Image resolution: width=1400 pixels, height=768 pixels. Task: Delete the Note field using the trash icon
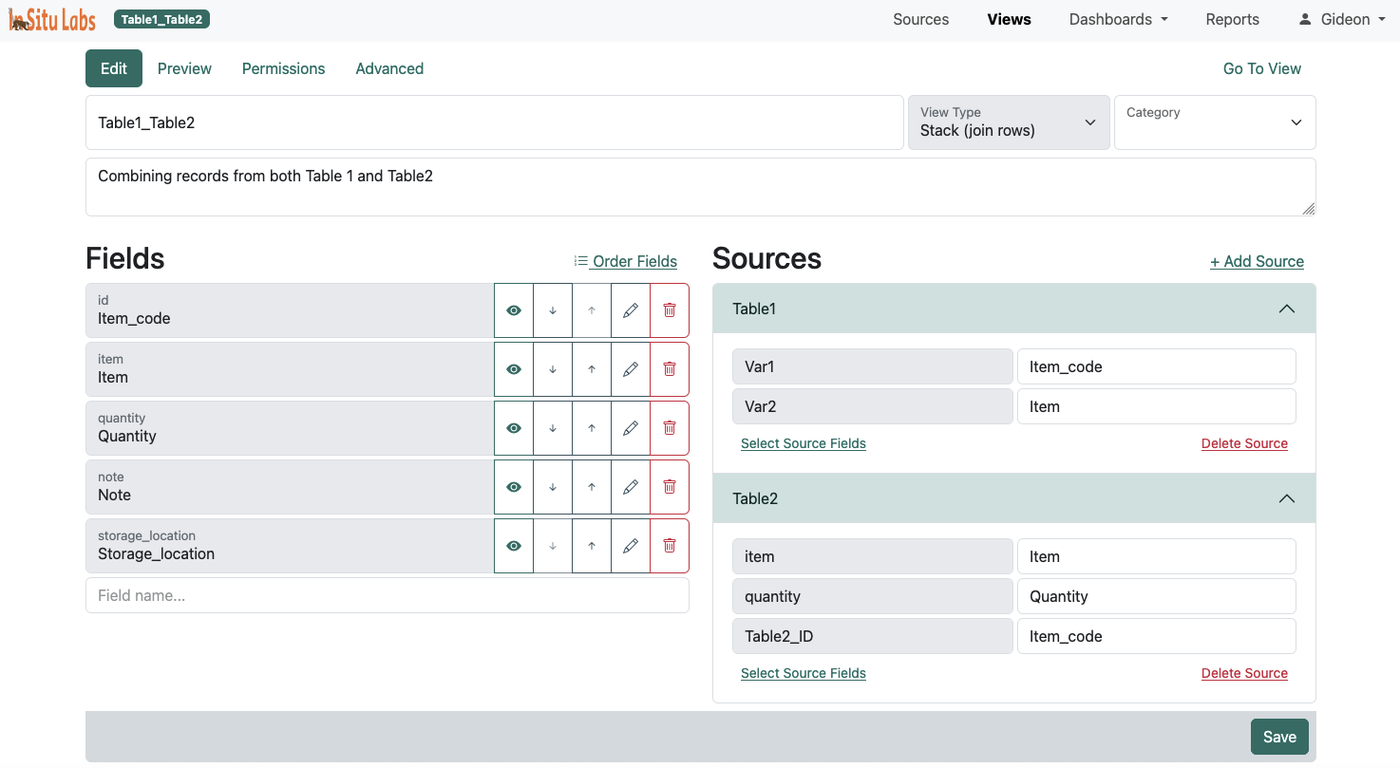(x=668, y=487)
